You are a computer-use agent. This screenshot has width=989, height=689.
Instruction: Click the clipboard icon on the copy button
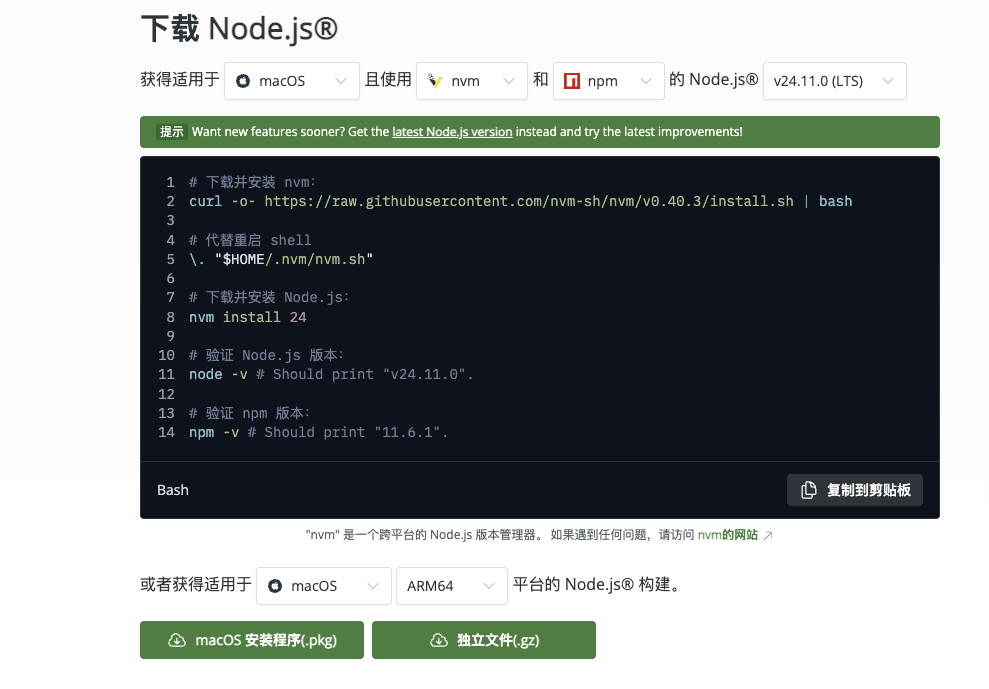tap(809, 490)
